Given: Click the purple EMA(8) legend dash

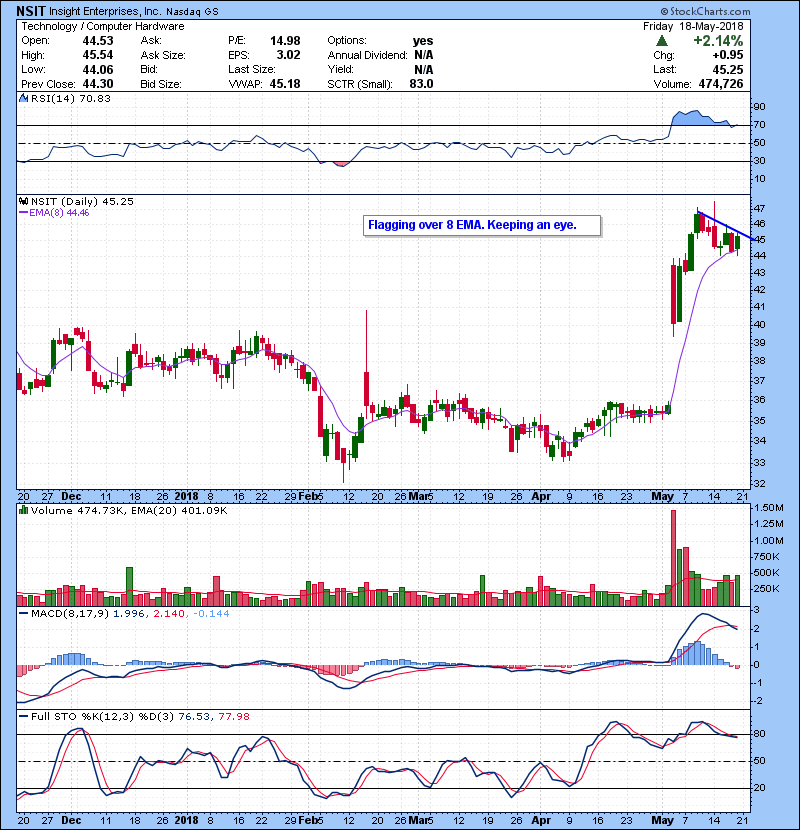Looking at the screenshot, I should (24, 213).
